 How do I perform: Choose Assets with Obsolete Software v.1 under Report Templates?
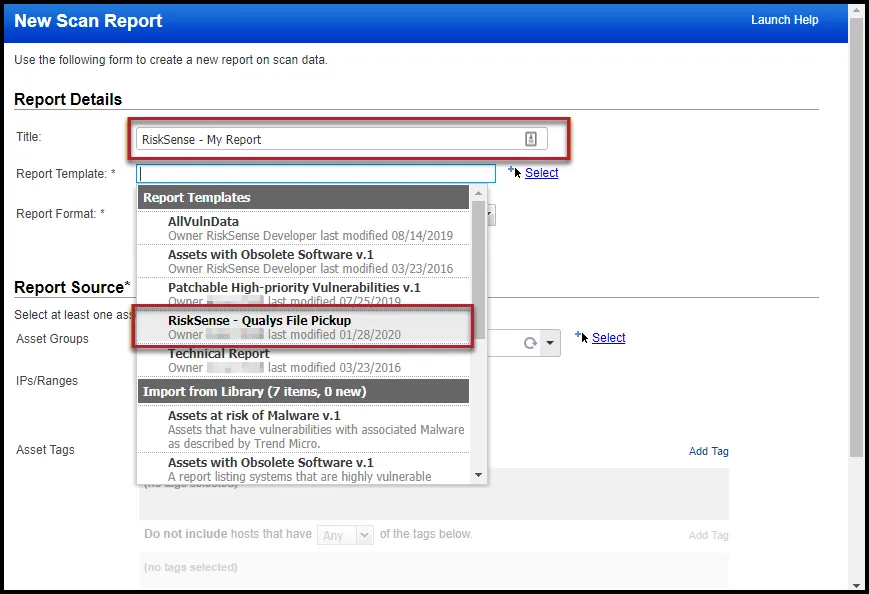tap(303, 261)
